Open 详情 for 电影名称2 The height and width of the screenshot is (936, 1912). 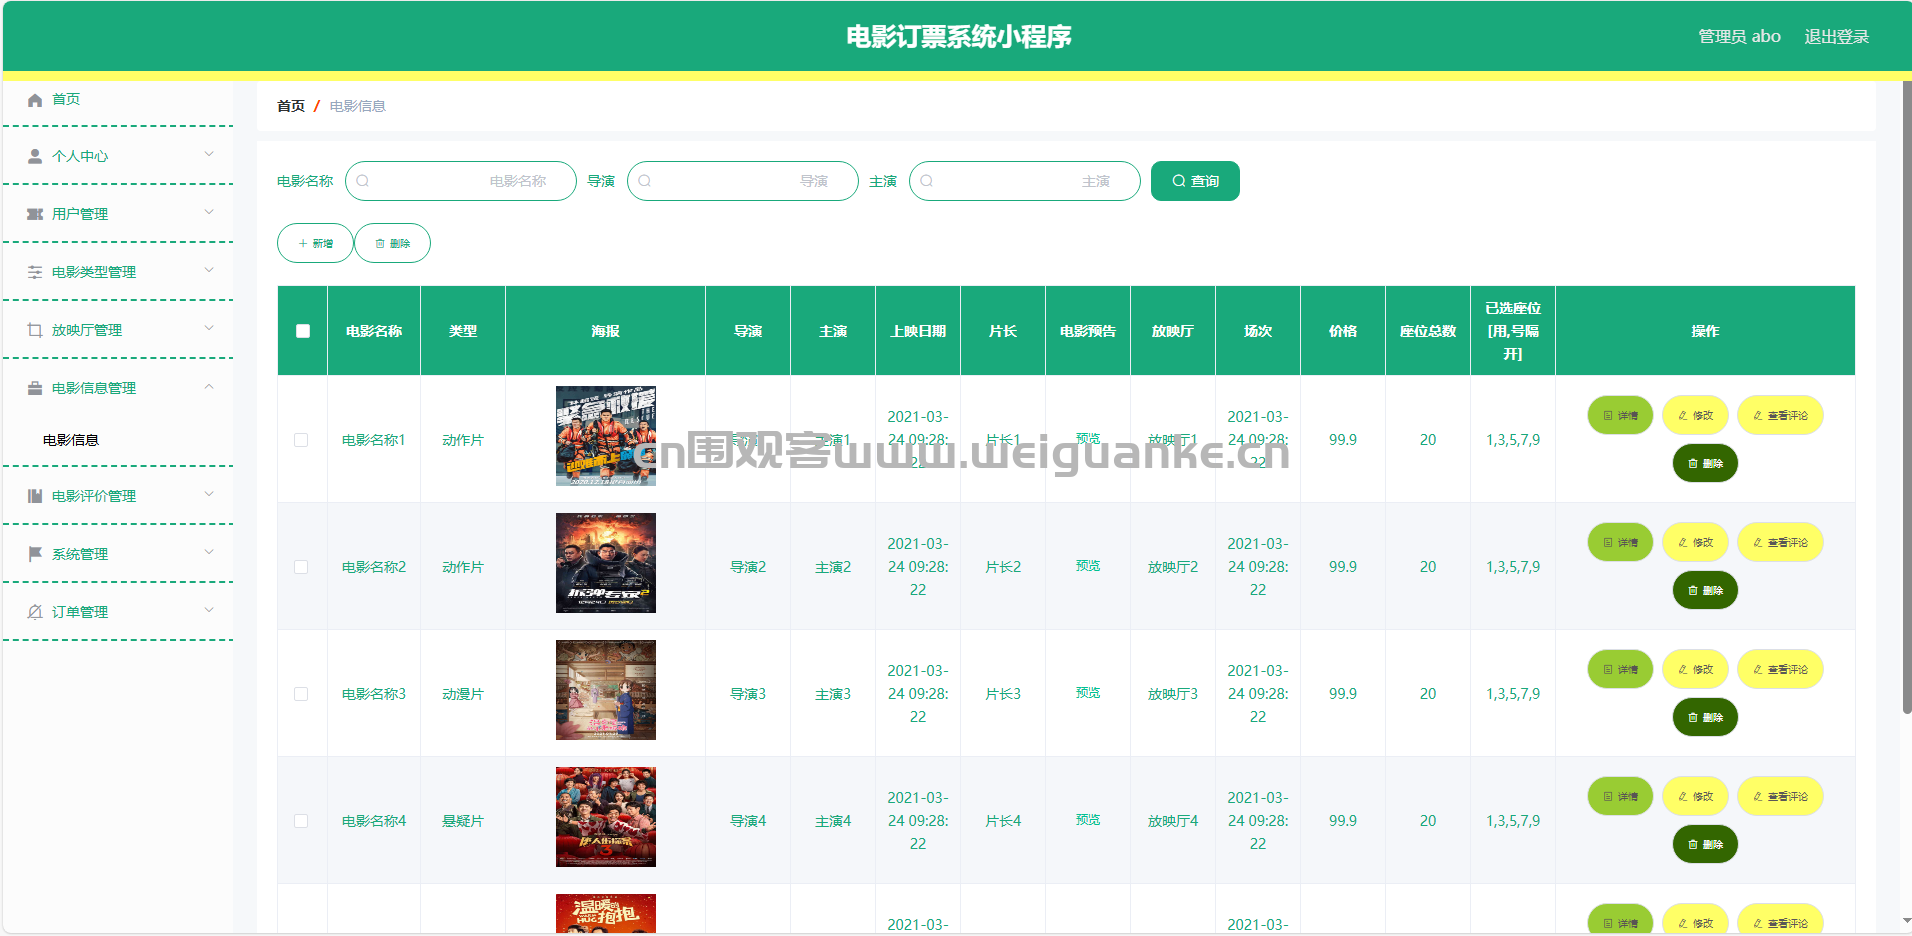1620,542
